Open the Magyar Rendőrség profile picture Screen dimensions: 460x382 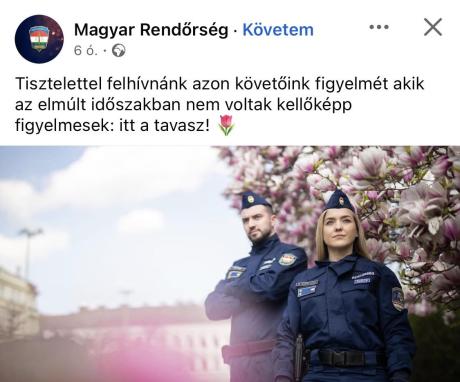(39, 39)
